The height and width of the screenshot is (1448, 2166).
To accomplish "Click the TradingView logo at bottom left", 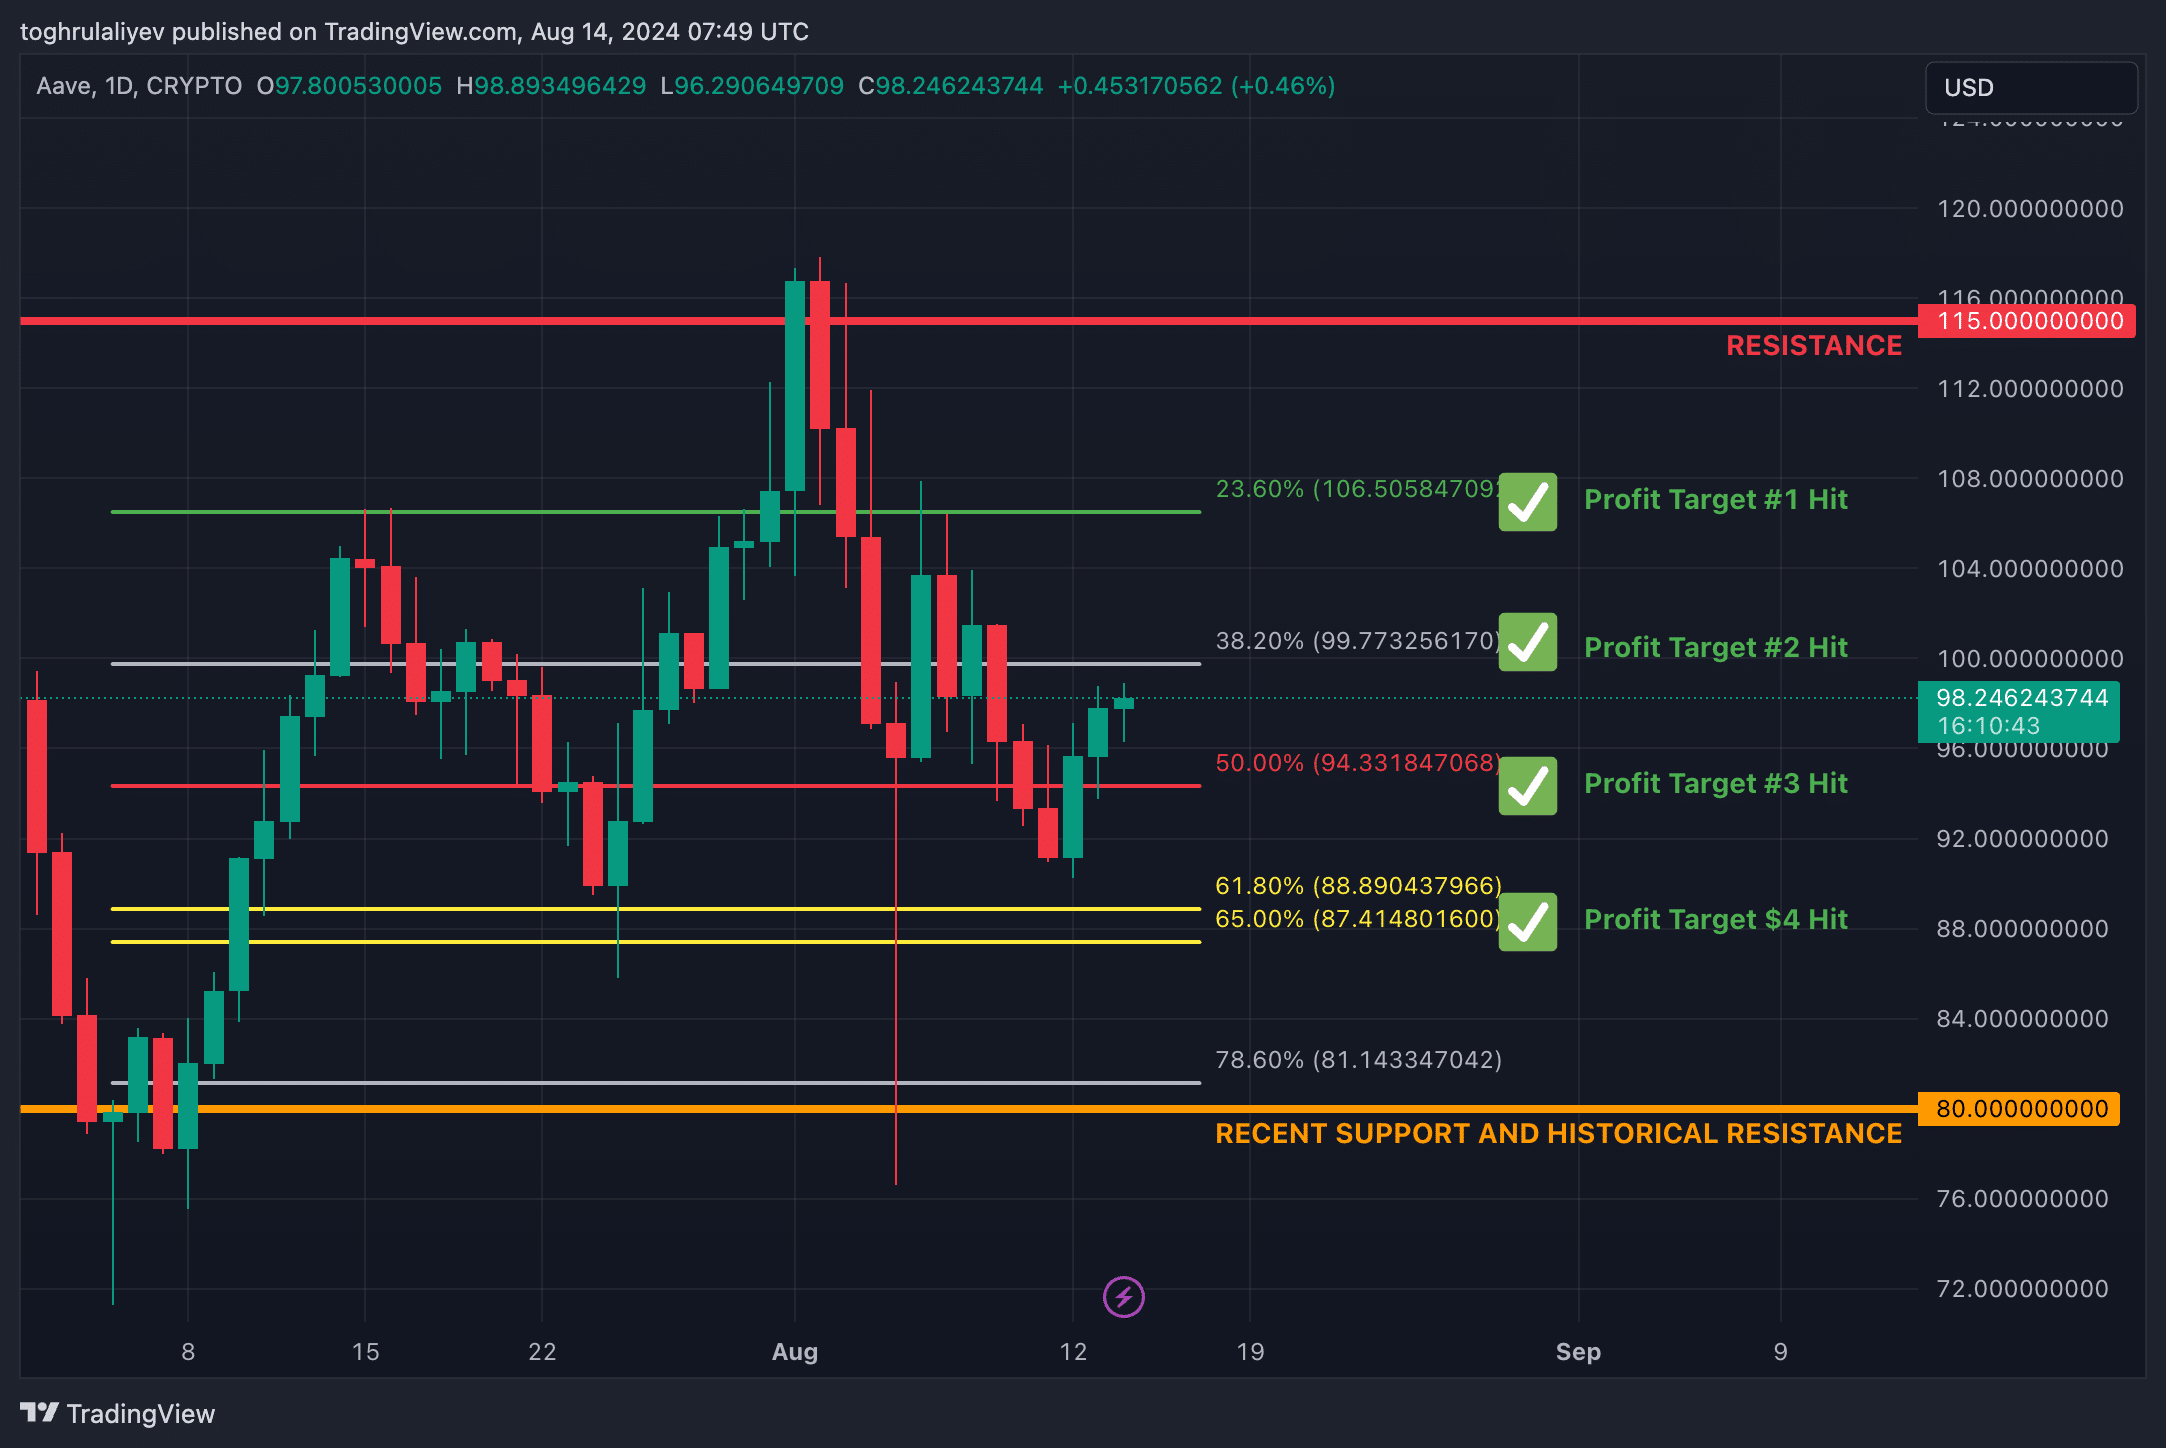I will coord(118,1413).
